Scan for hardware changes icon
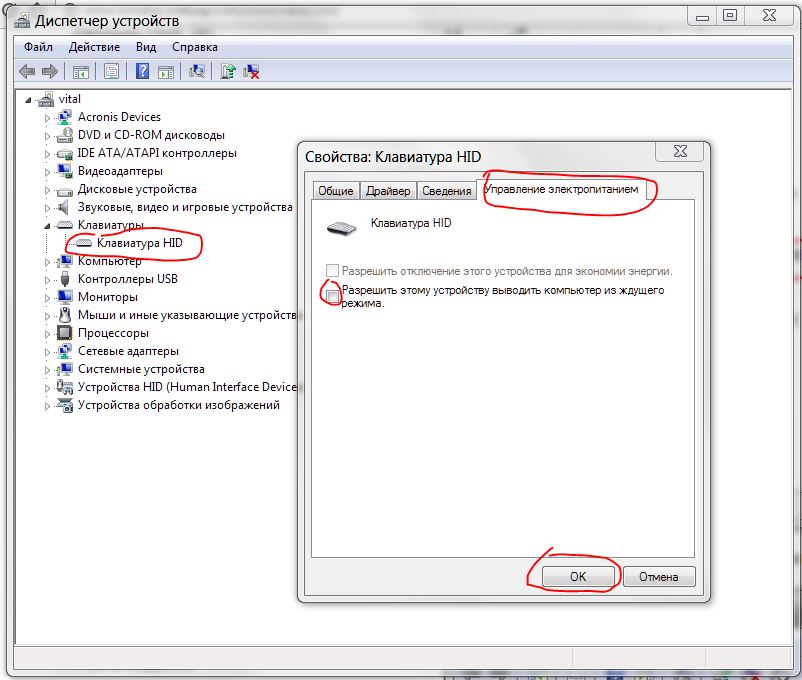 pos(196,71)
